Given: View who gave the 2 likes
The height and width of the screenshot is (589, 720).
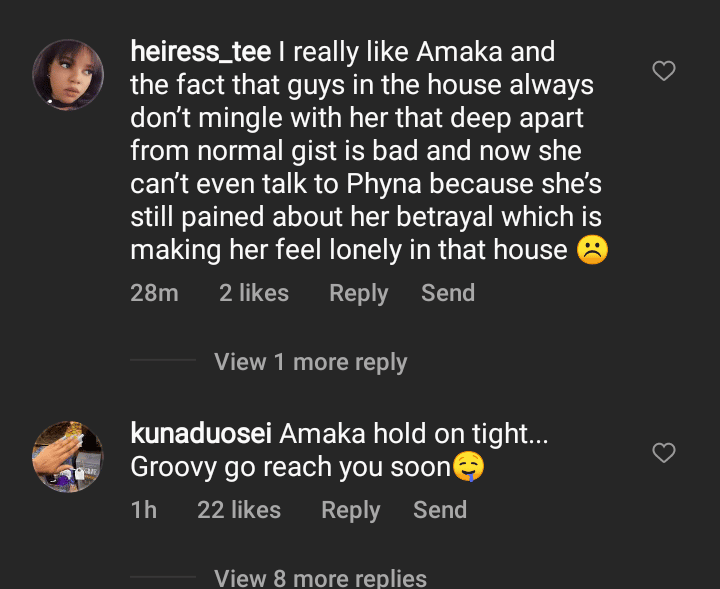Looking at the screenshot, I should click(254, 293).
